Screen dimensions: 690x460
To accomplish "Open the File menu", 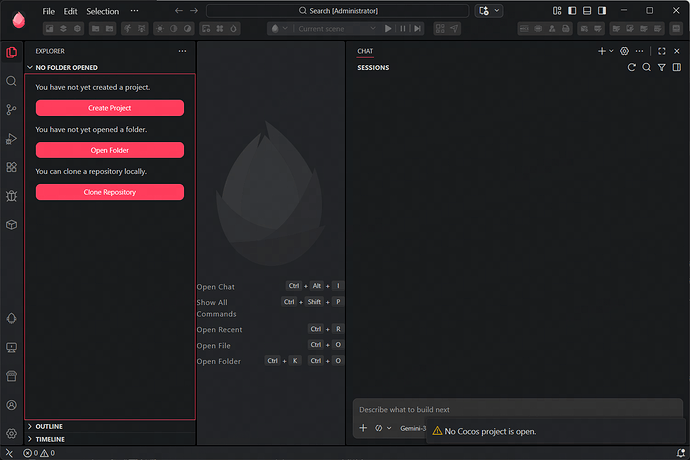I will pyautogui.click(x=48, y=11).
